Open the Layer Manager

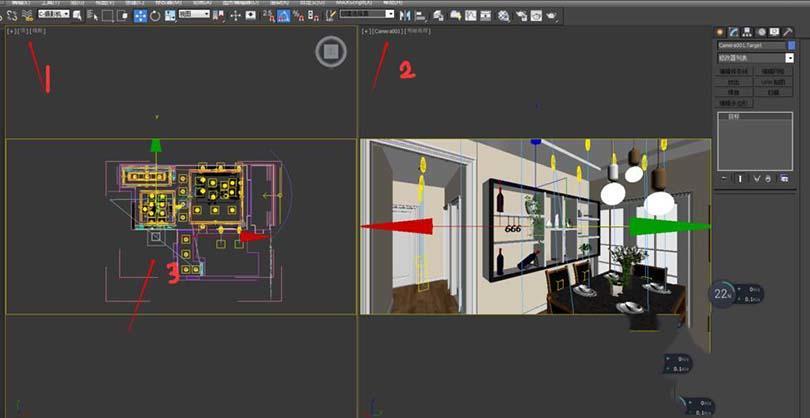(438, 16)
